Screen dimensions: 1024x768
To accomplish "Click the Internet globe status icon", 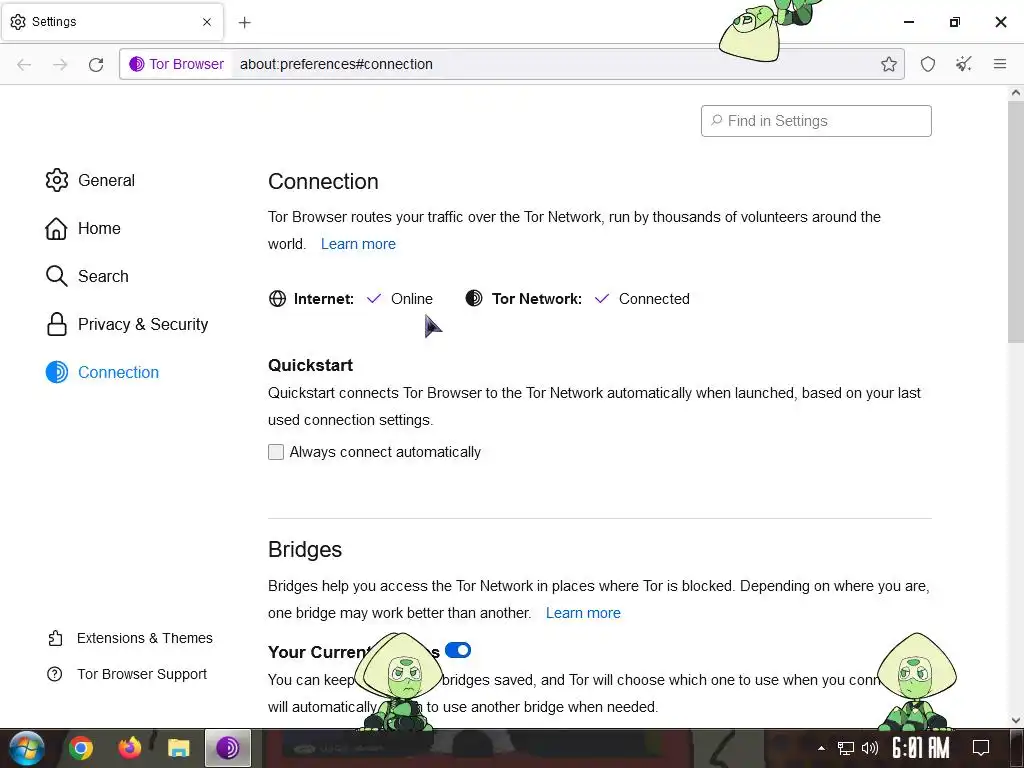I will pos(278,299).
